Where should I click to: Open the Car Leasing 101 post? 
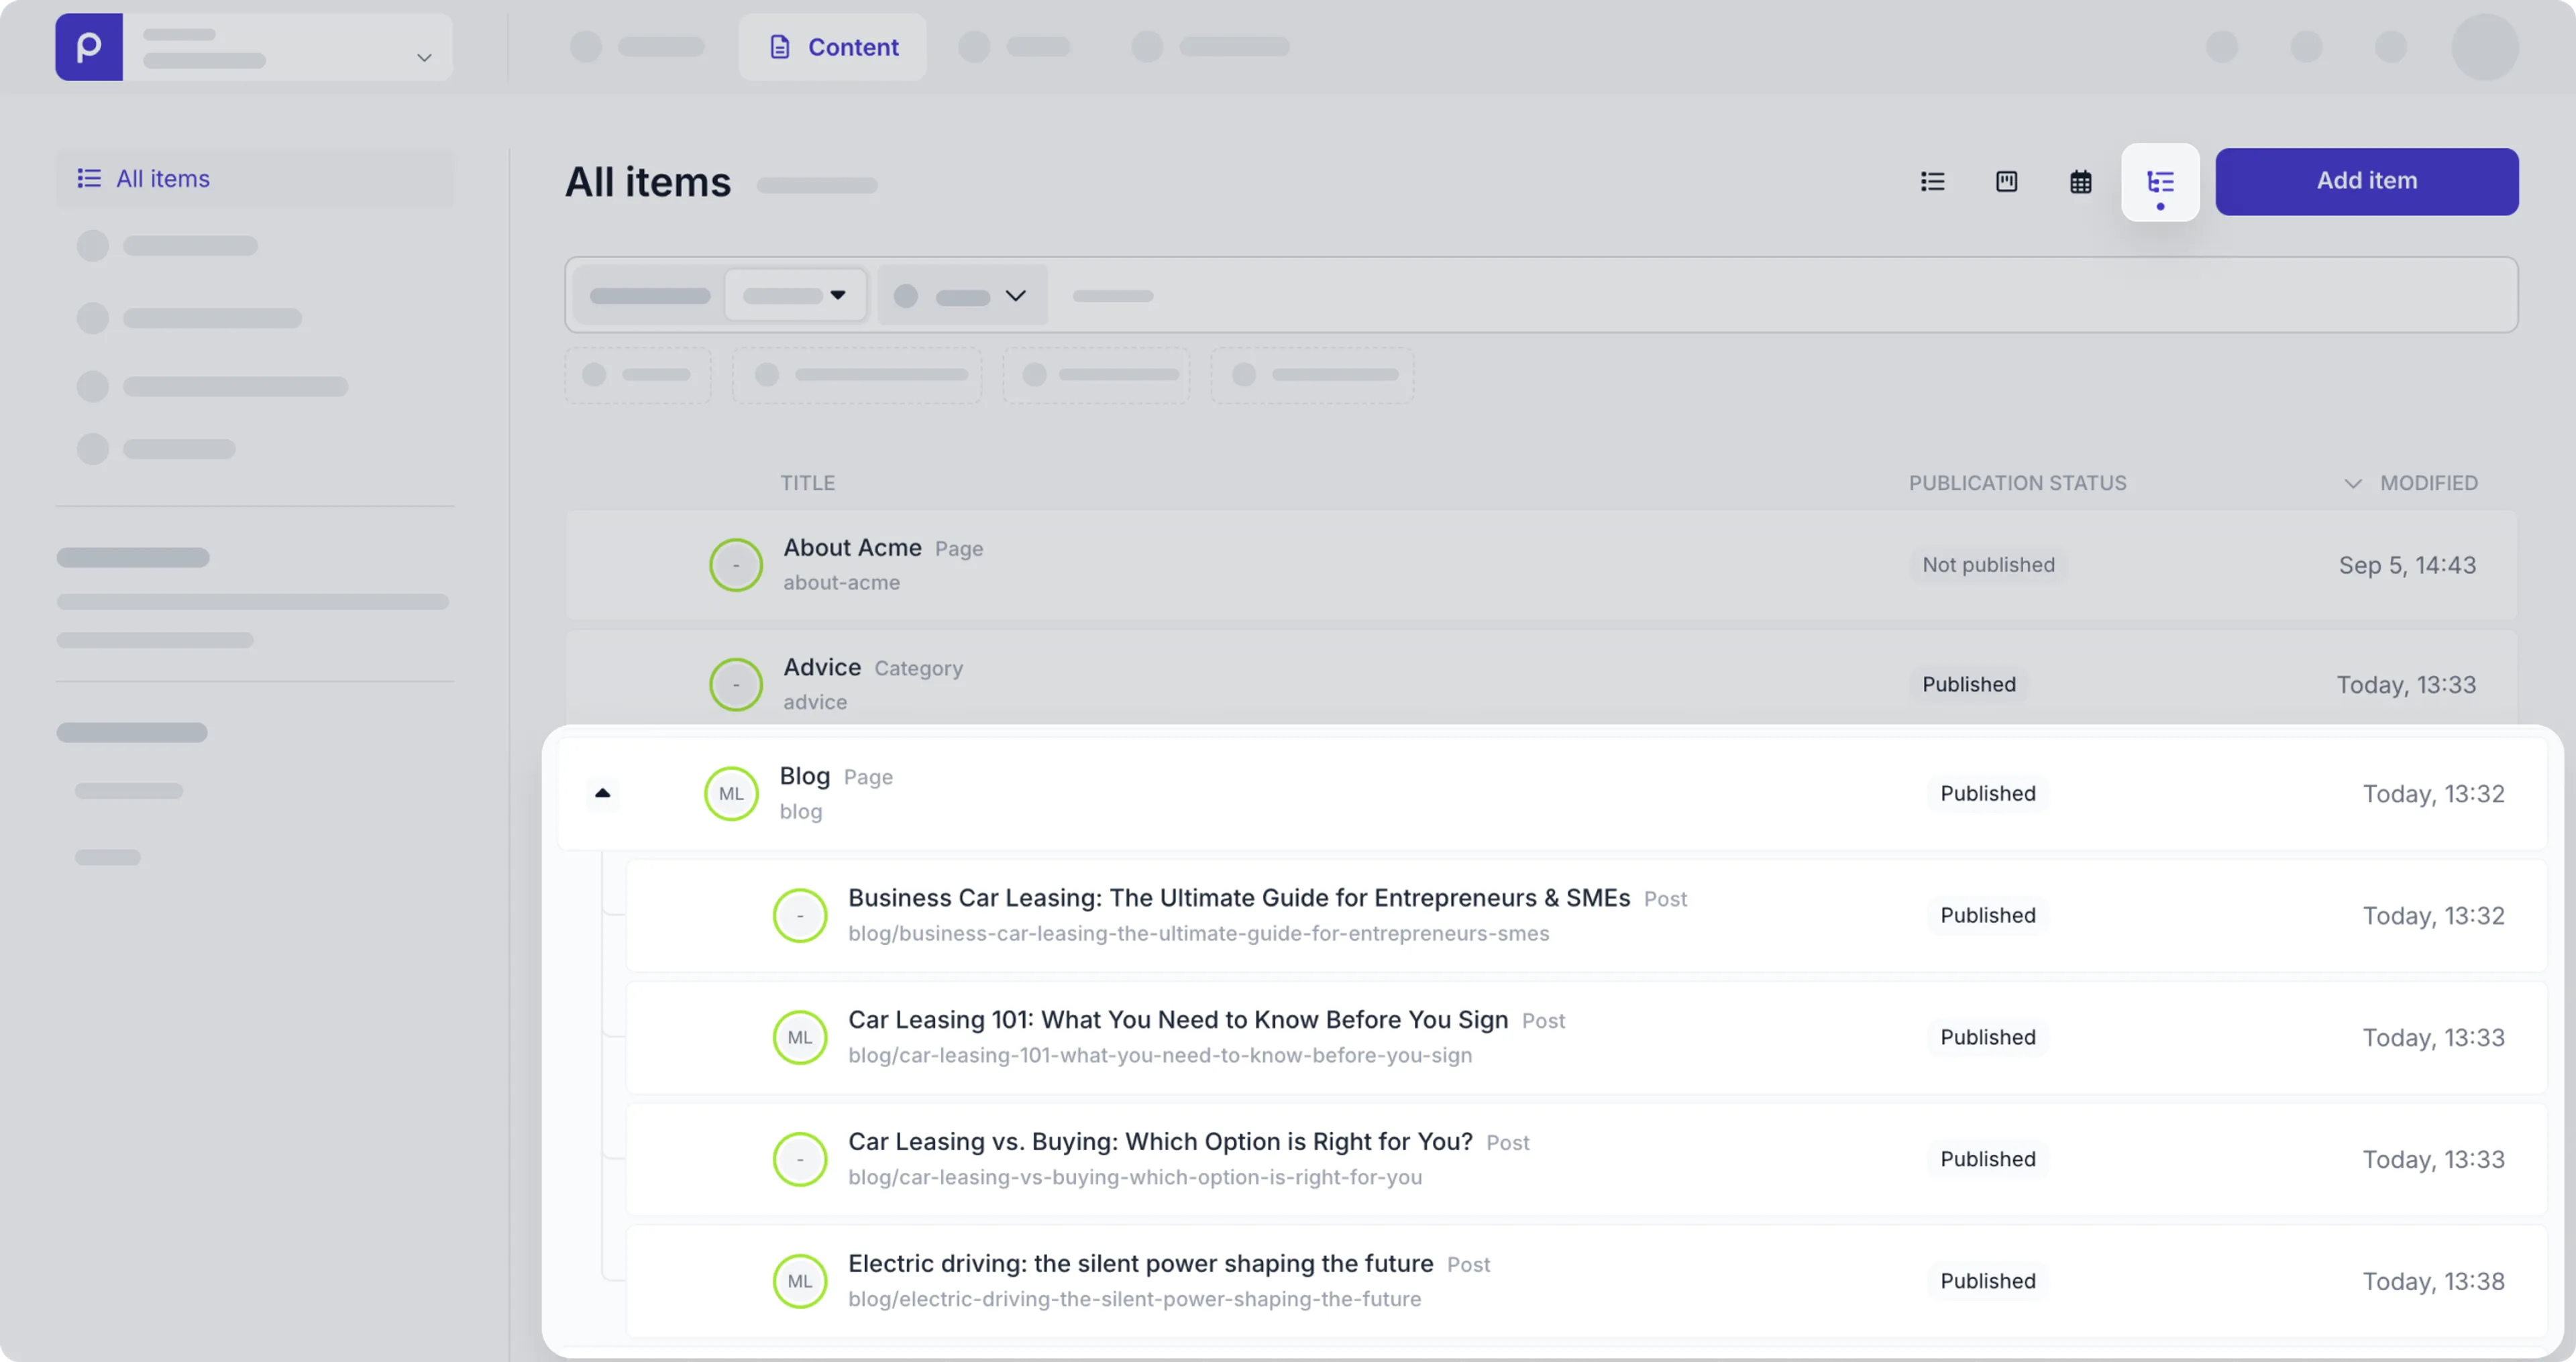point(1177,1020)
